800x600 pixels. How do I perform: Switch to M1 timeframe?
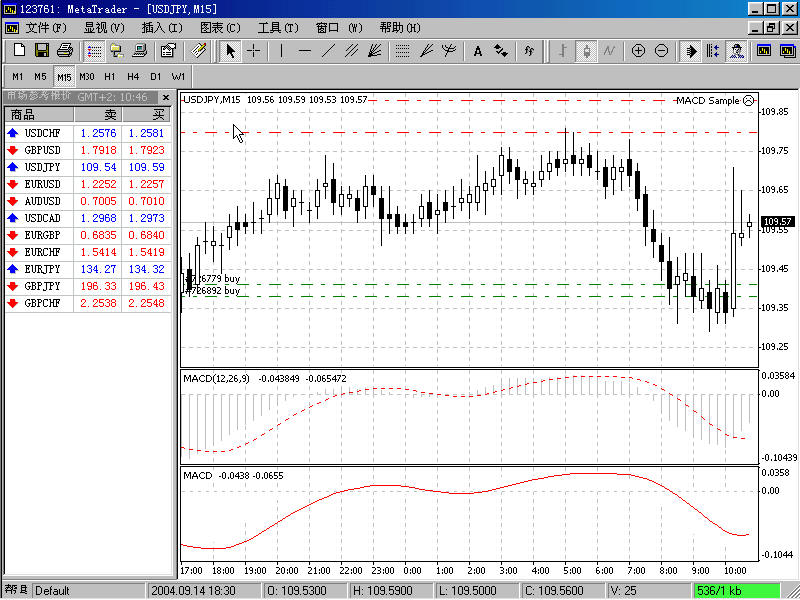[x=18, y=77]
